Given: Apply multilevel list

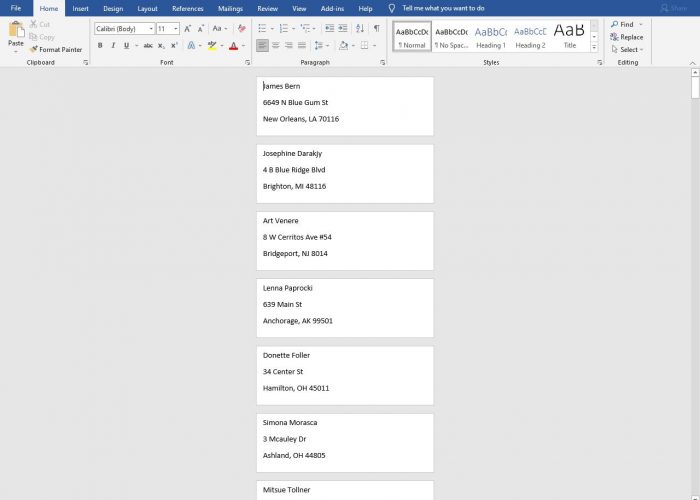Looking at the screenshot, I should (x=305, y=29).
